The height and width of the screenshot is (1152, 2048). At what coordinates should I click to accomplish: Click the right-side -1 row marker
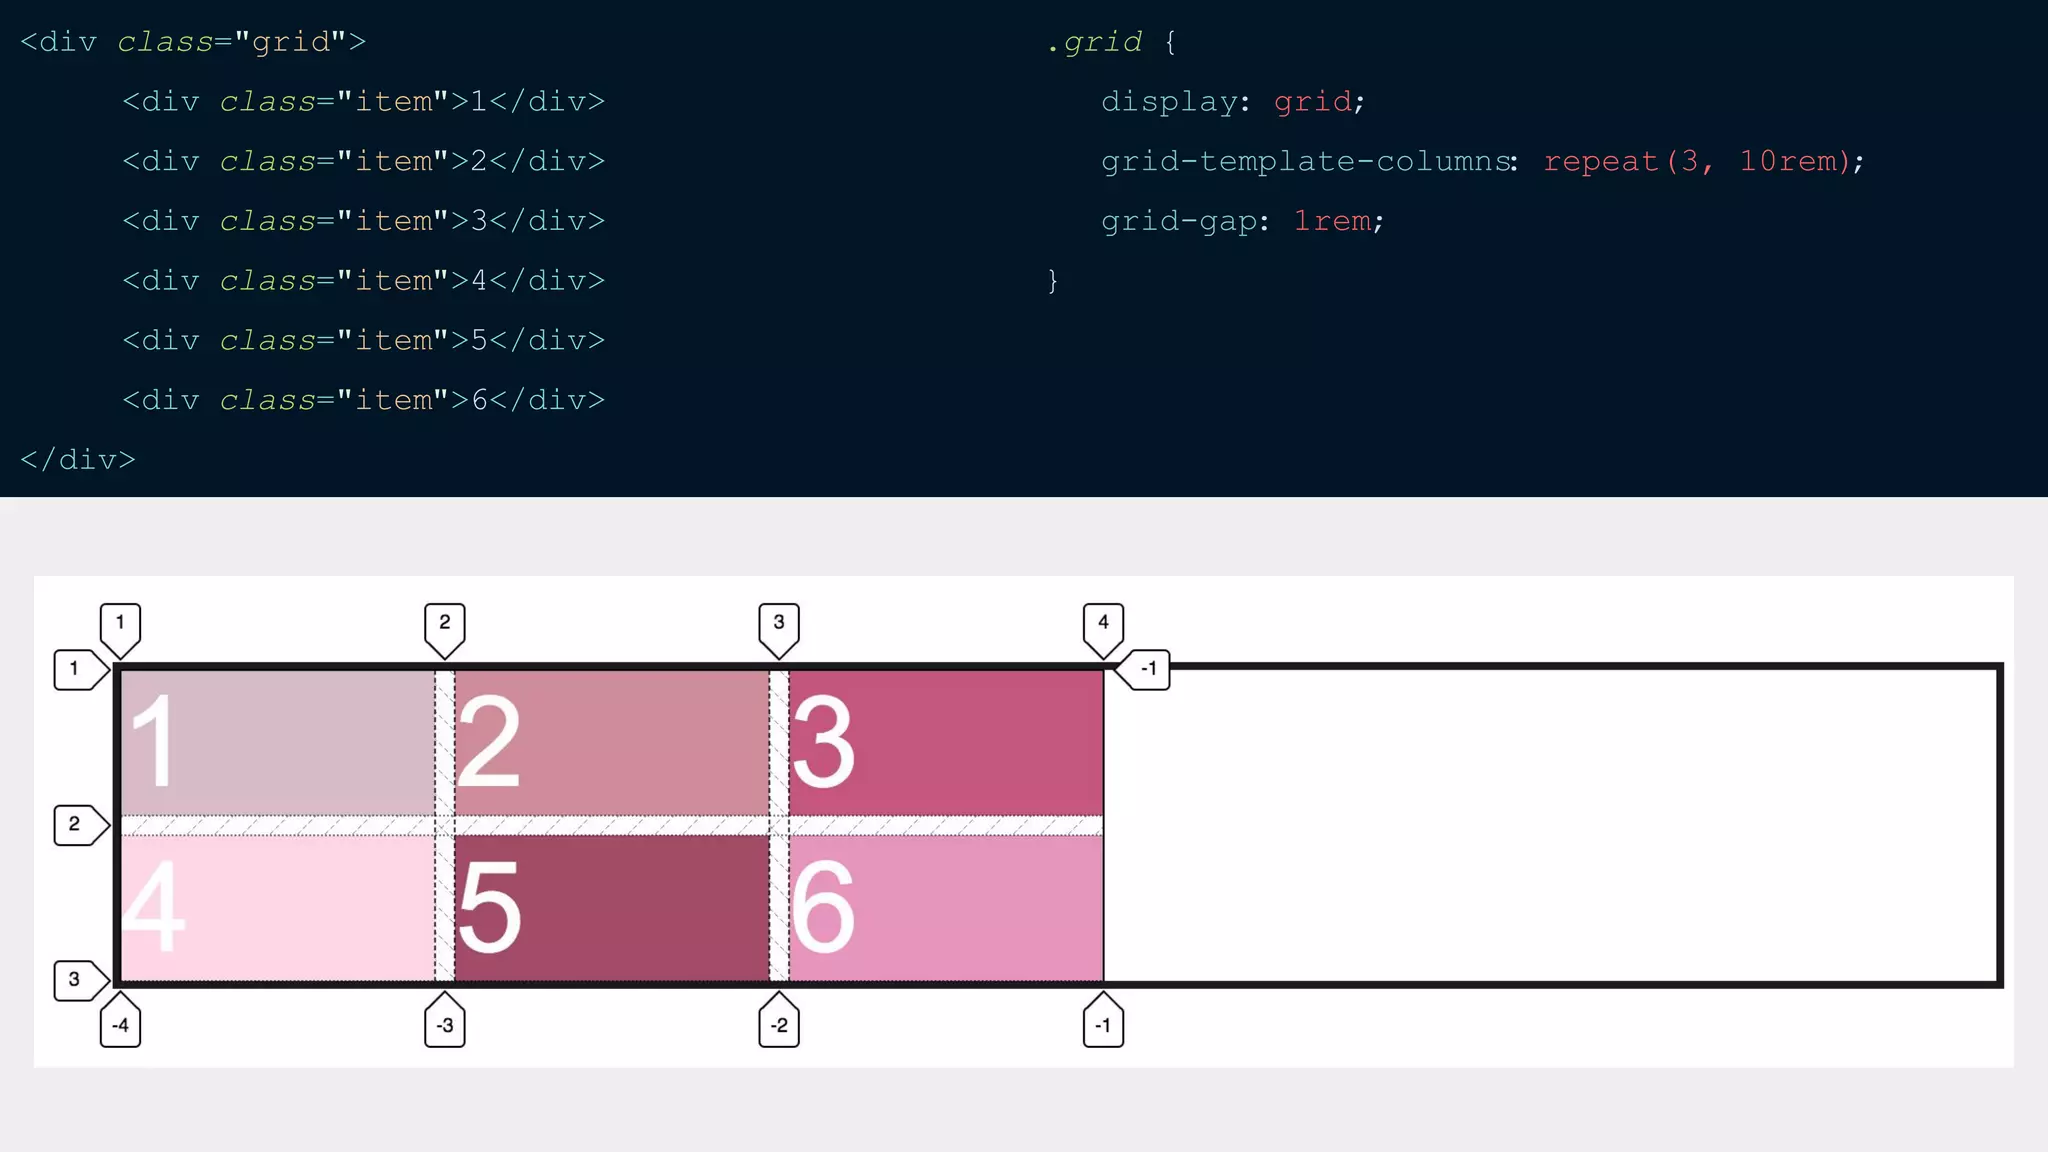tap(1147, 669)
